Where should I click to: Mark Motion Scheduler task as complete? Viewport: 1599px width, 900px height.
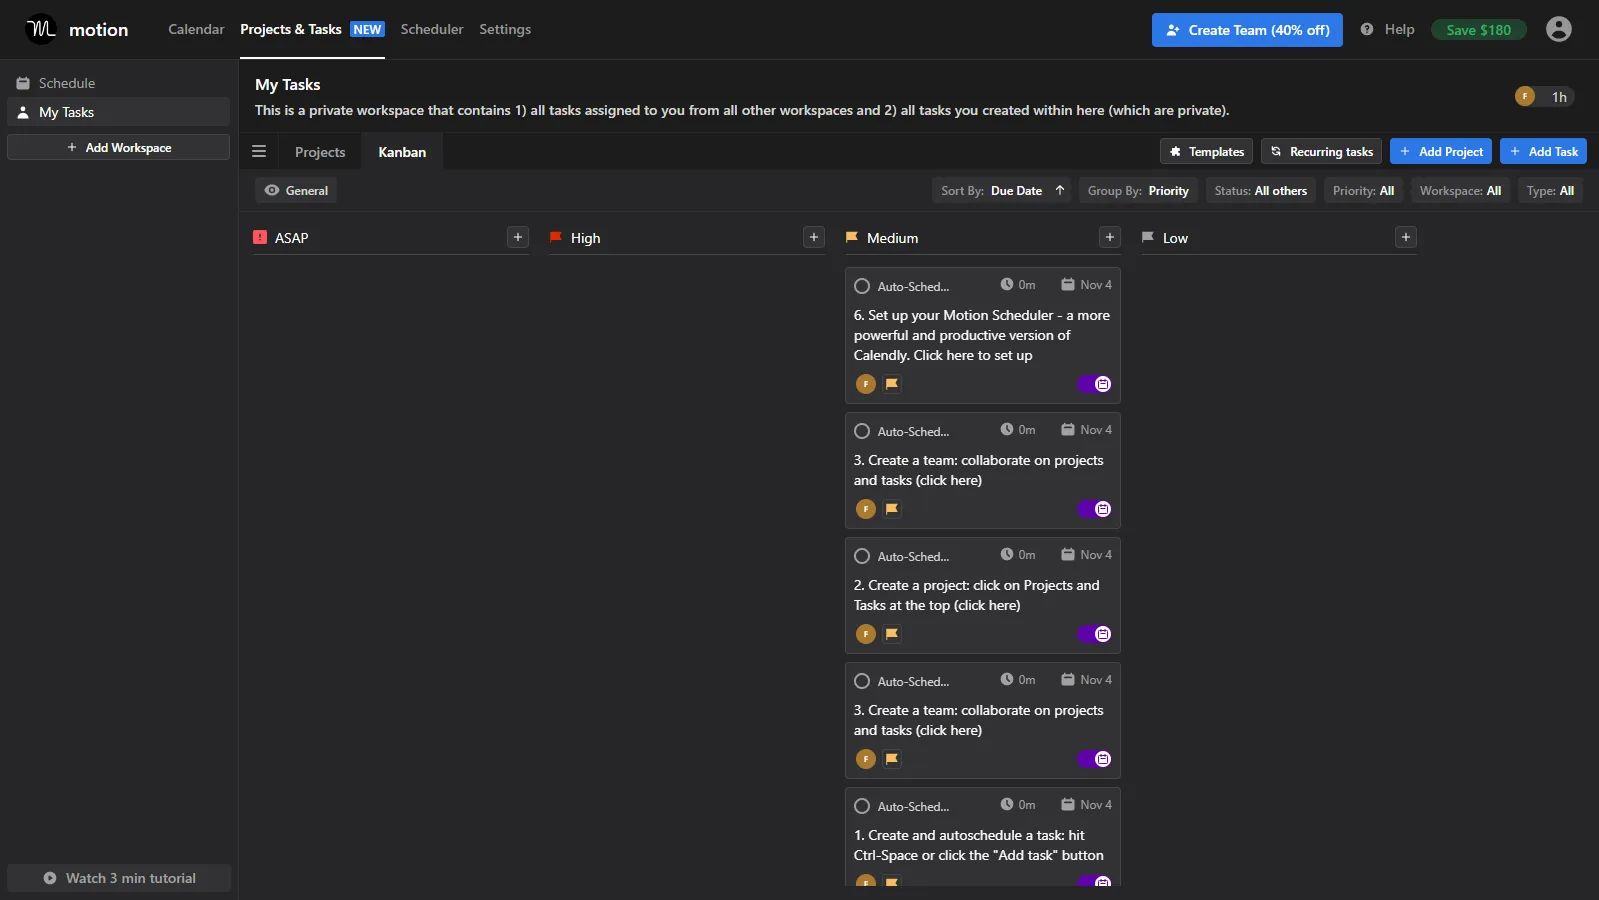click(x=862, y=286)
